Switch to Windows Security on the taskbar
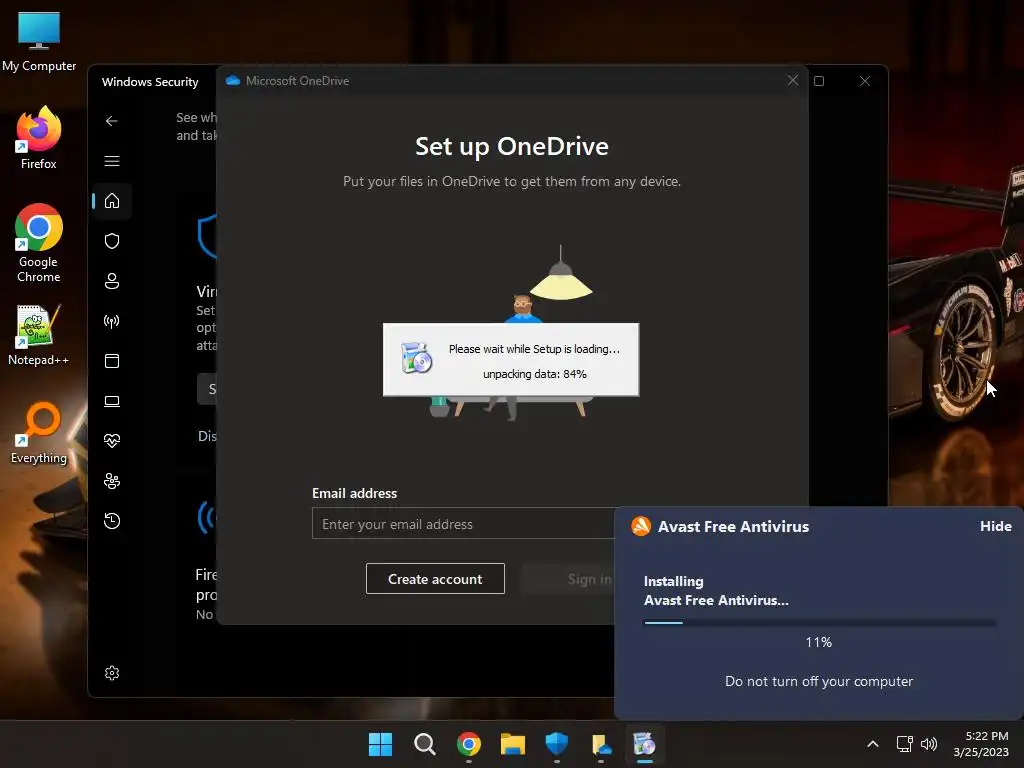This screenshot has height=768, width=1024. click(556, 744)
